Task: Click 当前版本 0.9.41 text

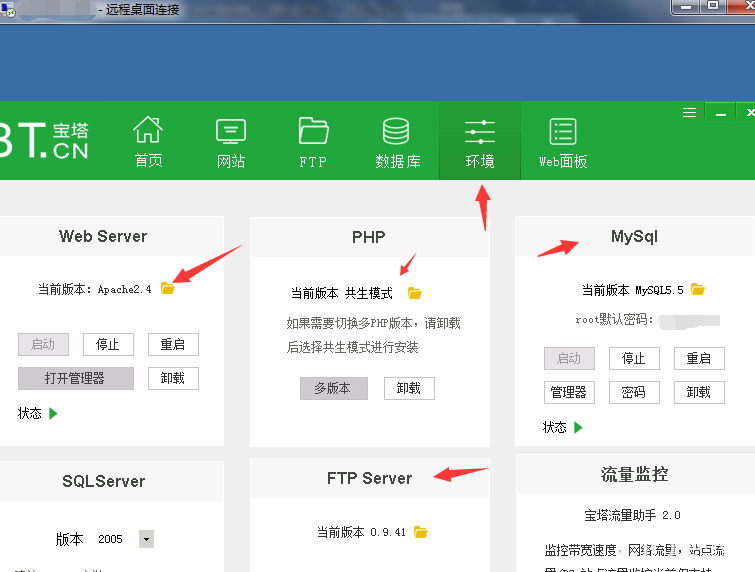Action: [361, 532]
